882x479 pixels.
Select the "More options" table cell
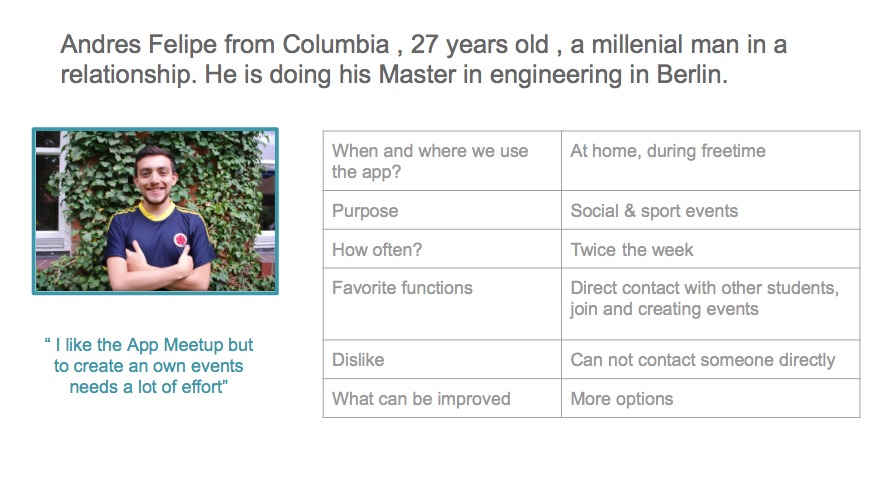[709, 399]
